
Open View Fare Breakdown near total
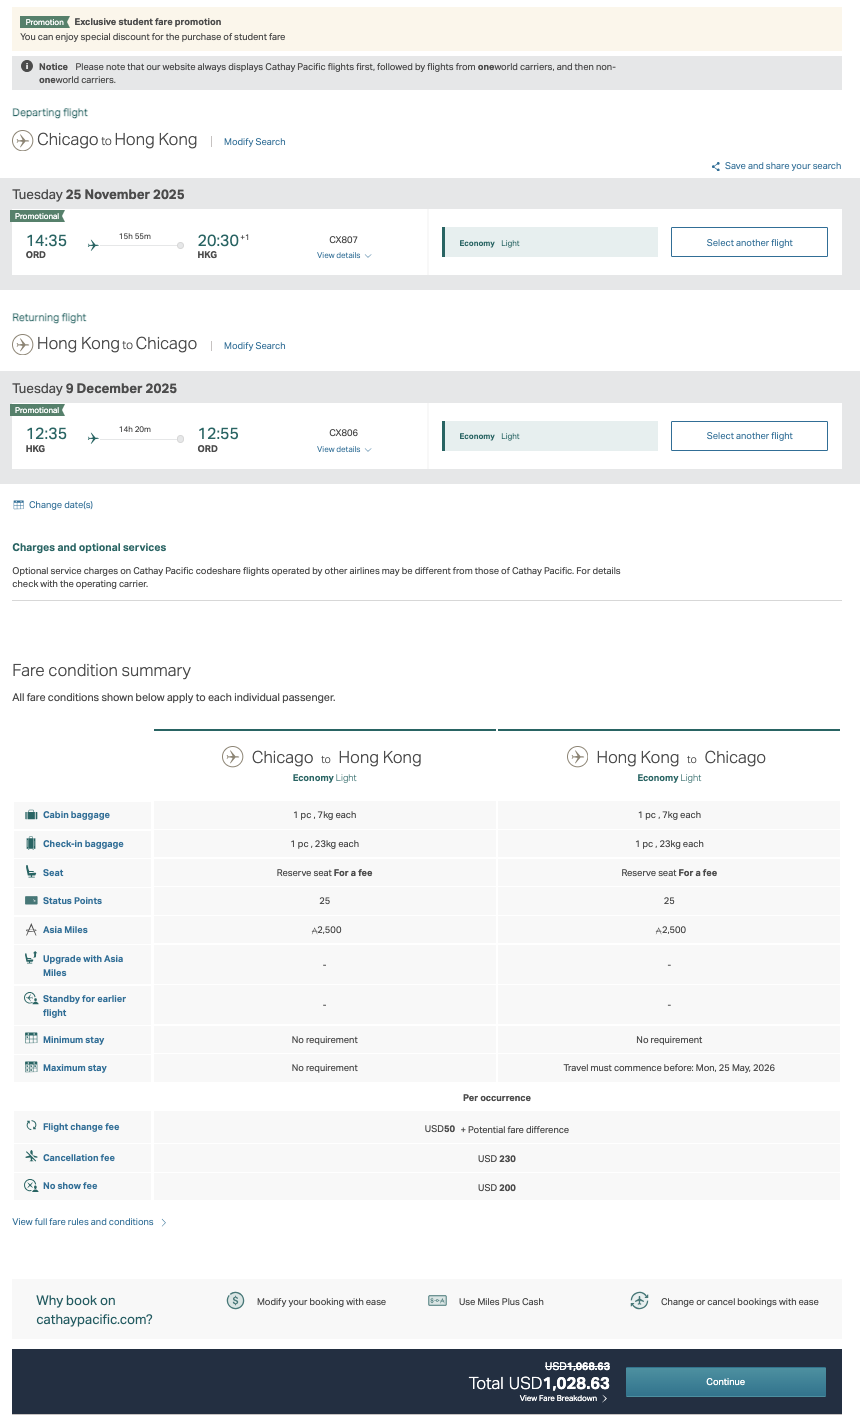point(563,1399)
